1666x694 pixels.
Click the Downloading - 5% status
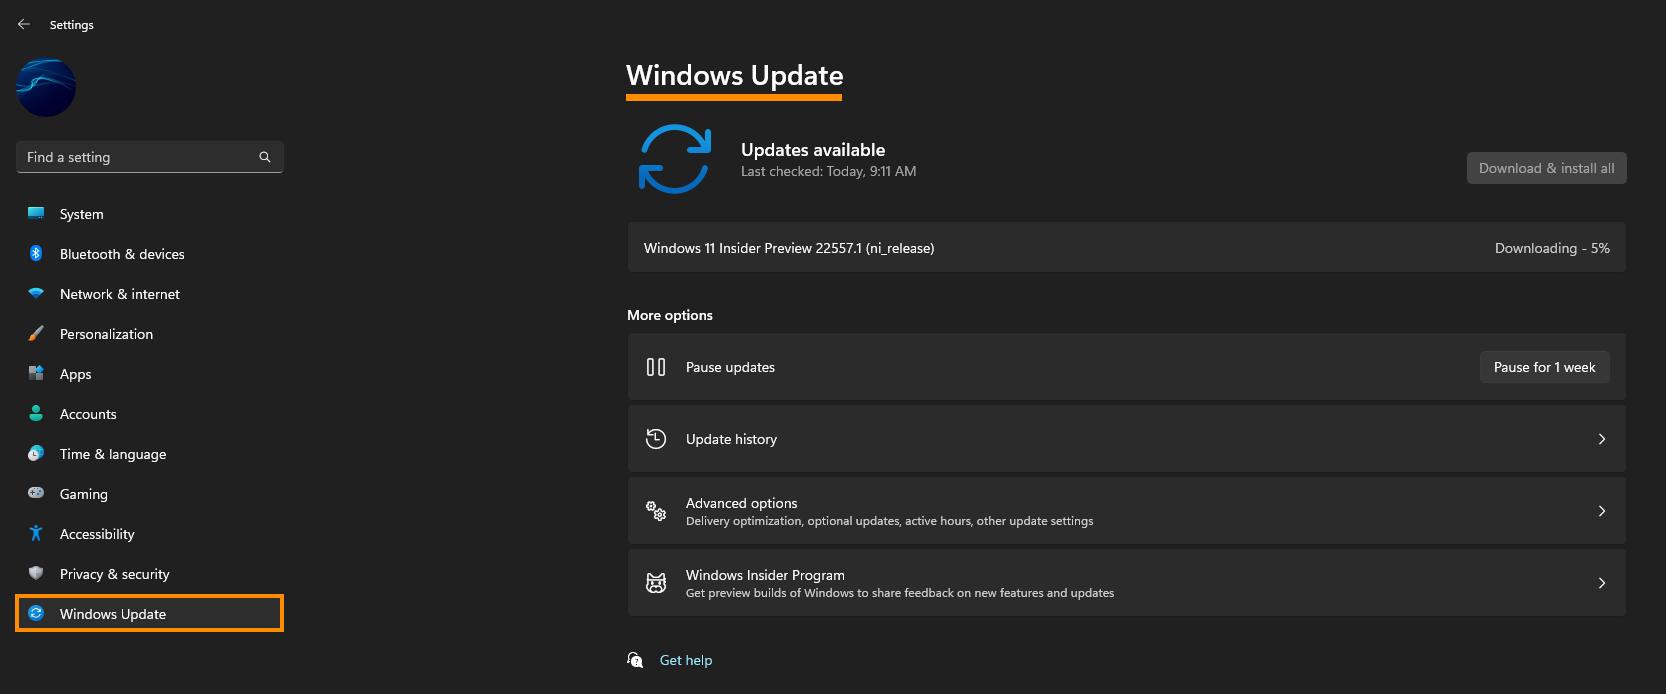(1552, 248)
